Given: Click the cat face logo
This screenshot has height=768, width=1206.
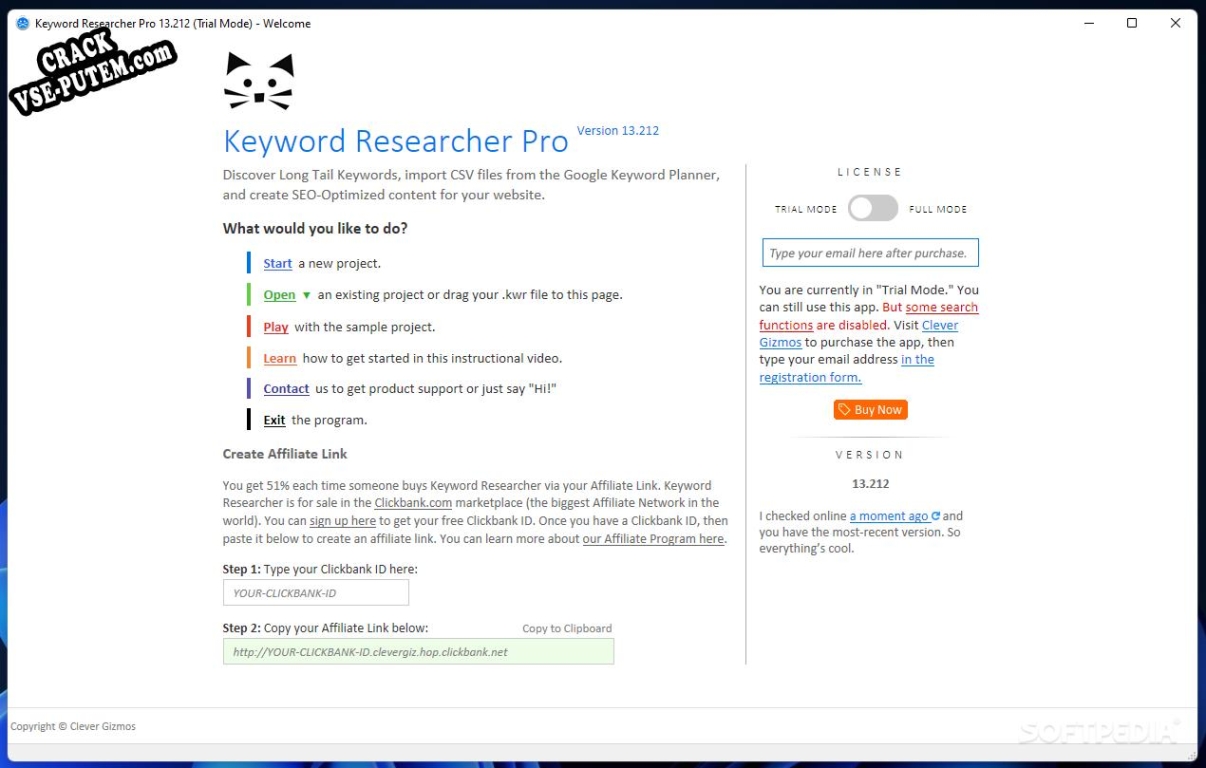Looking at the screenshot, I should [259, 81].
